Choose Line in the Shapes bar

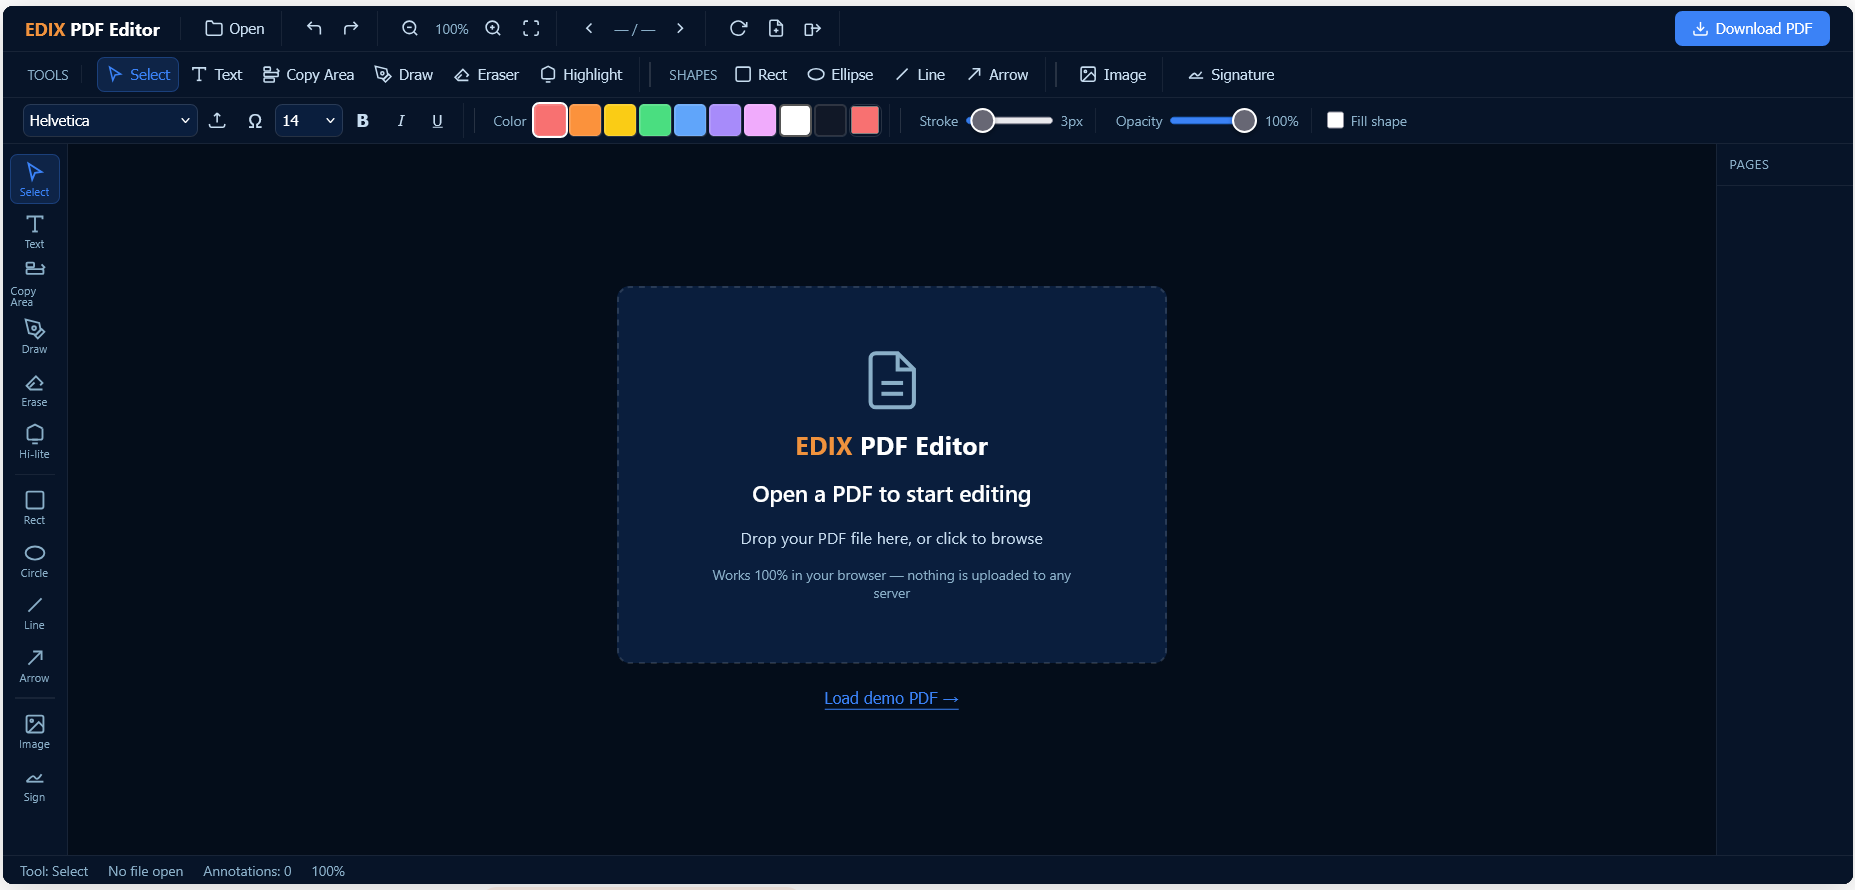pyautogui.click(x=920, y=75)
